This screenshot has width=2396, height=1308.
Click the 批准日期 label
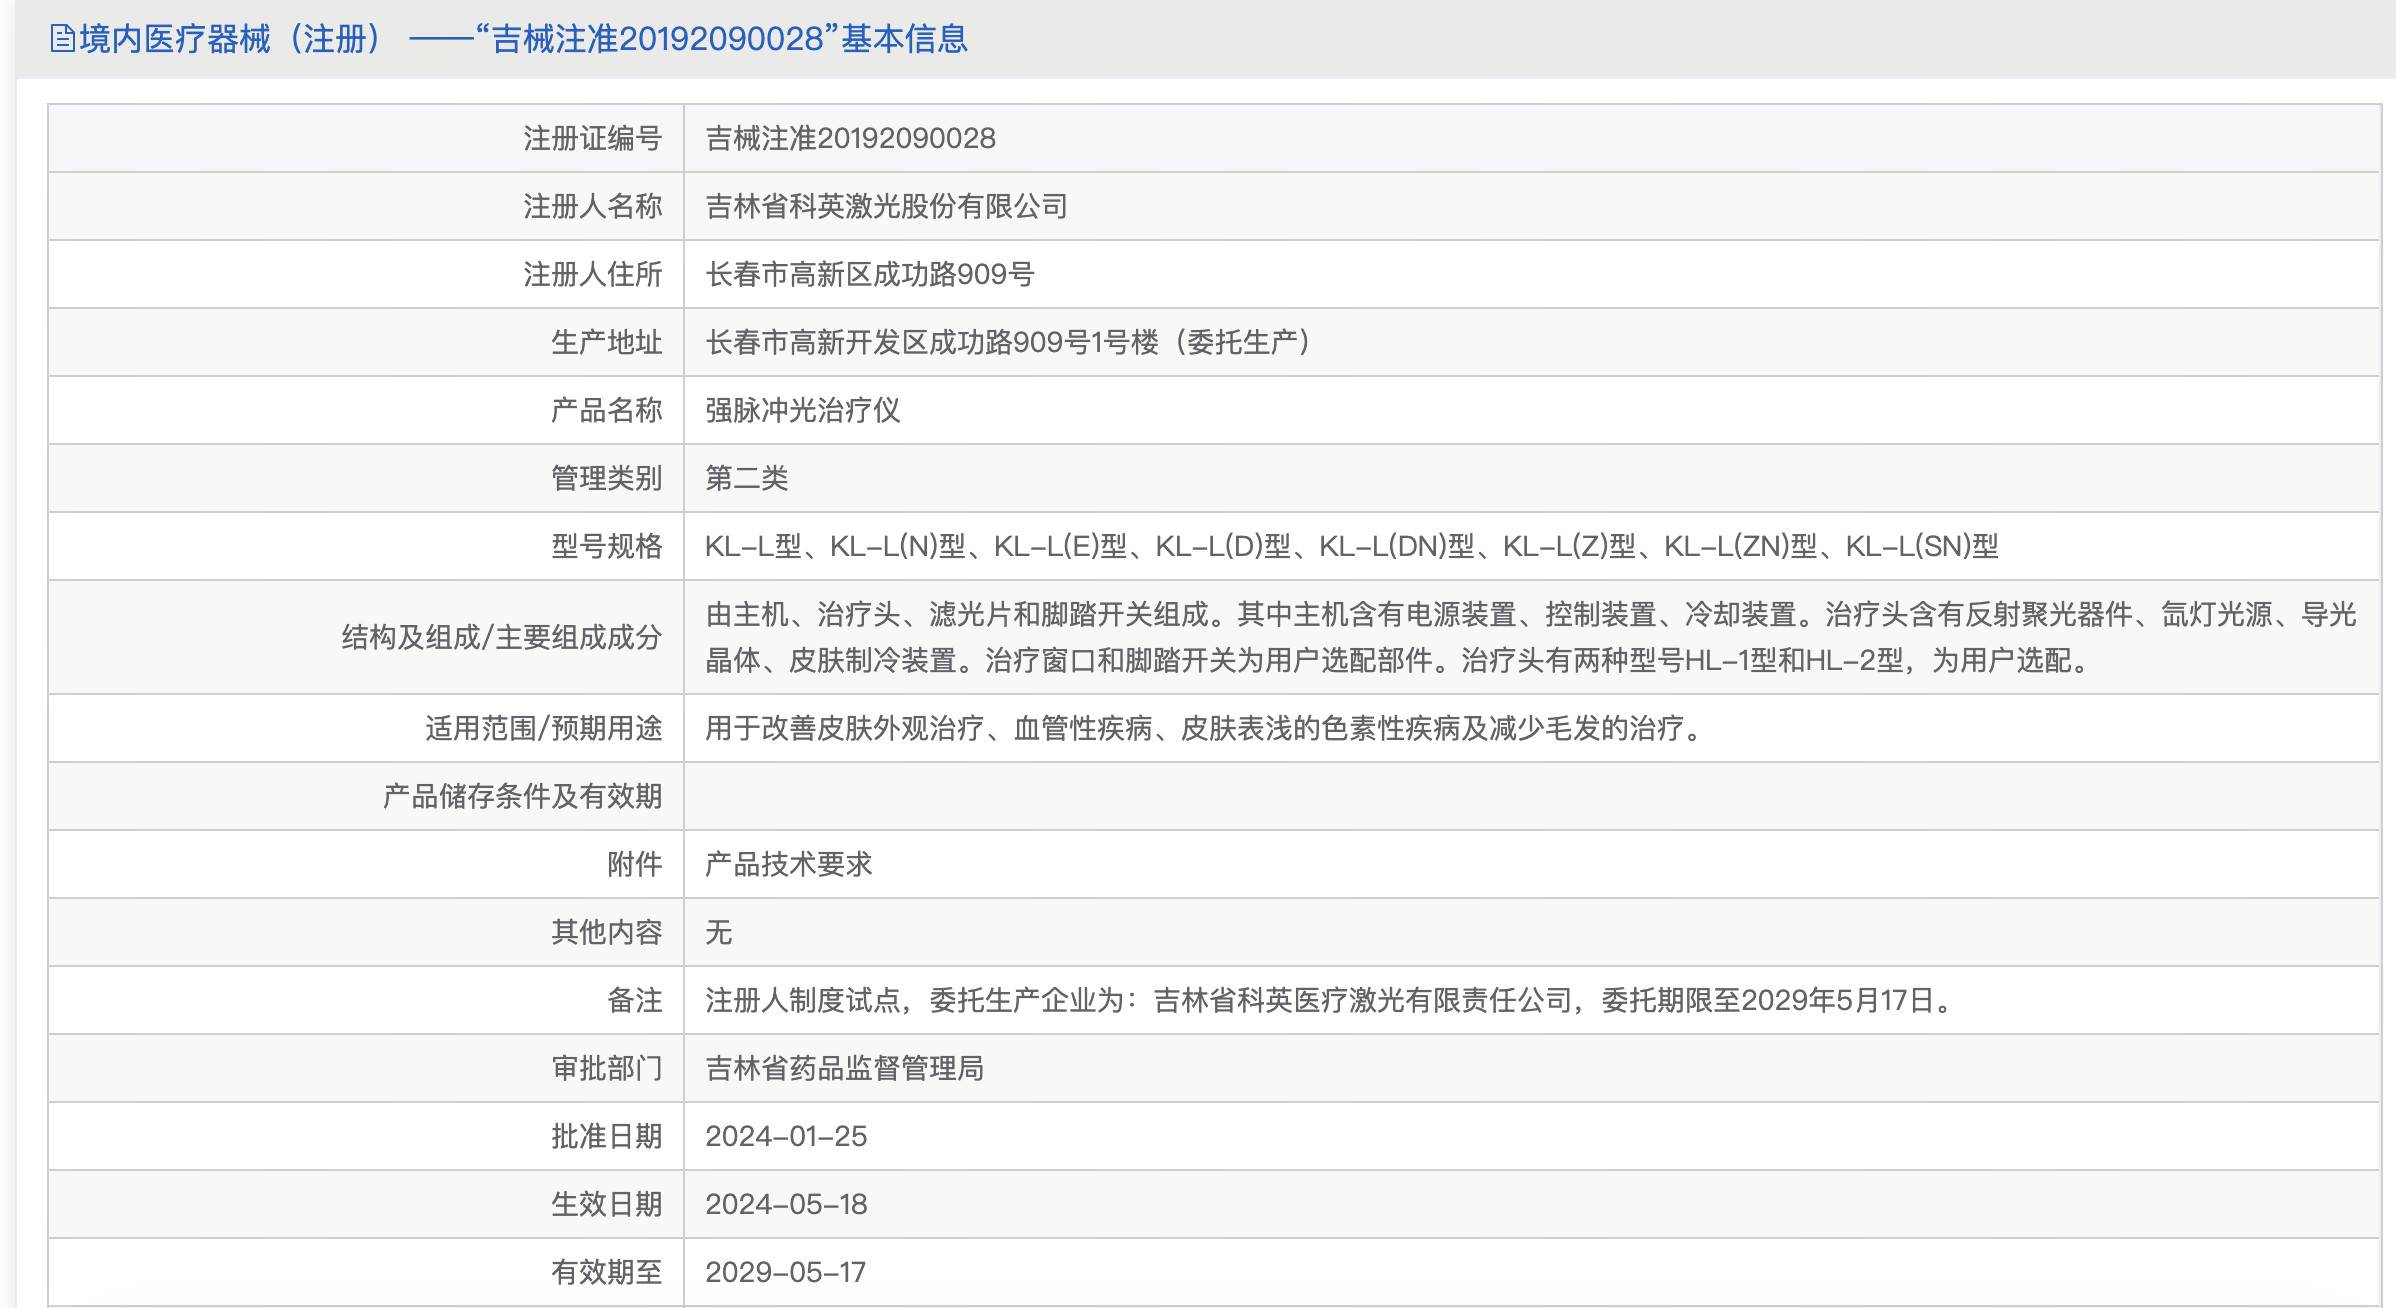(606, 1136)
